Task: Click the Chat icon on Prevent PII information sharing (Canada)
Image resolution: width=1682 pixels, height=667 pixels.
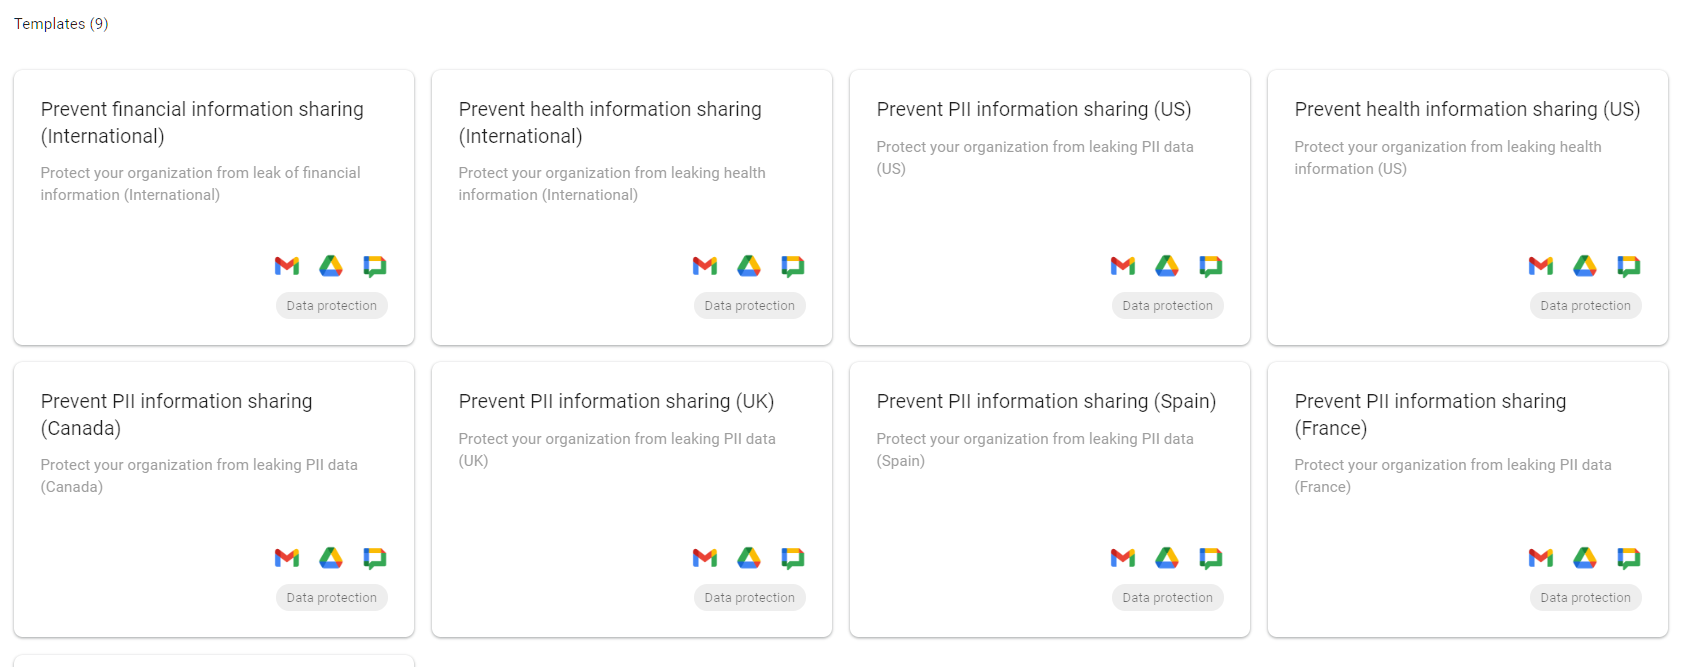Action: click(375, 557)
